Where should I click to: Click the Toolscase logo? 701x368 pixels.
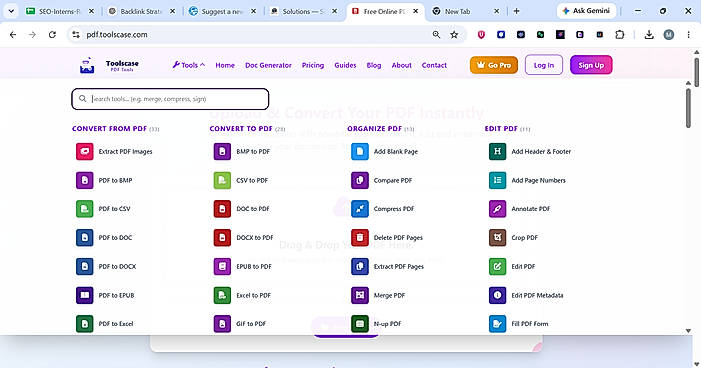109,65
